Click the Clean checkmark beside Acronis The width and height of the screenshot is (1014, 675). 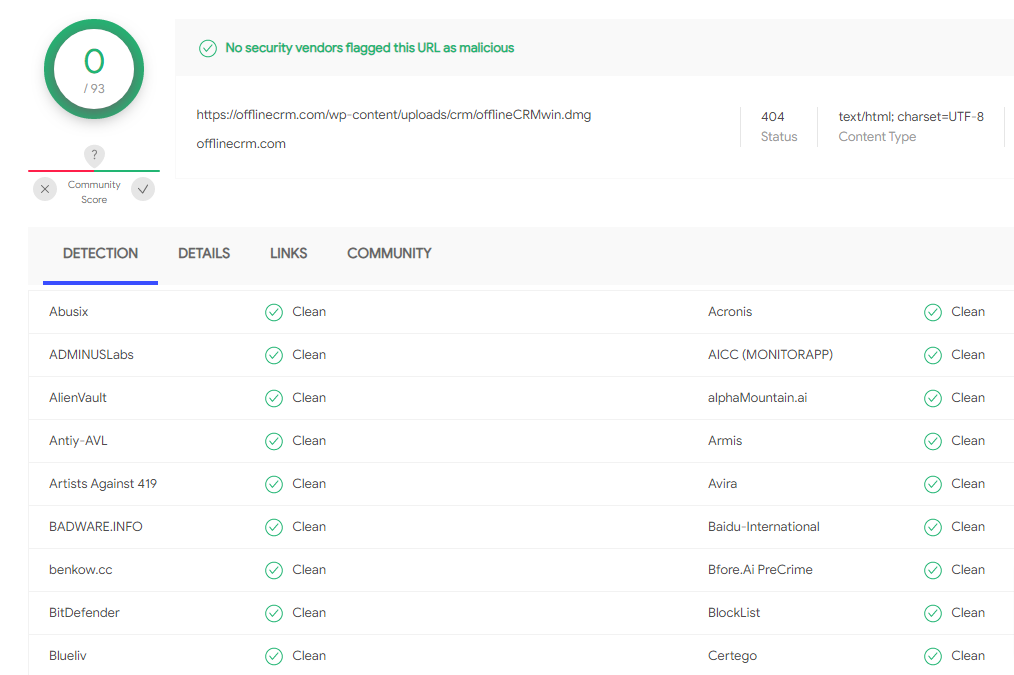click(932, 311)
